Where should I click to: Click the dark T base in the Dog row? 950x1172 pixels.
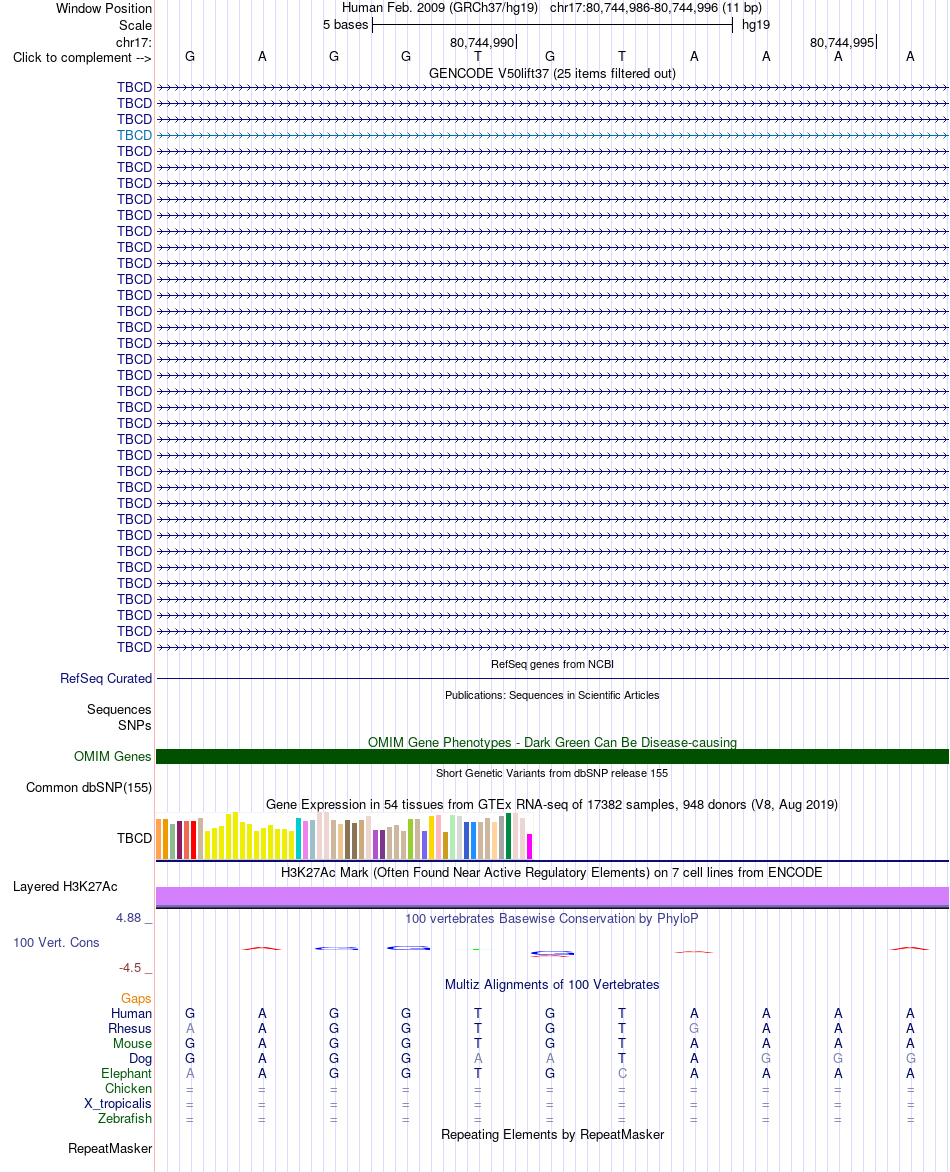622,1058
